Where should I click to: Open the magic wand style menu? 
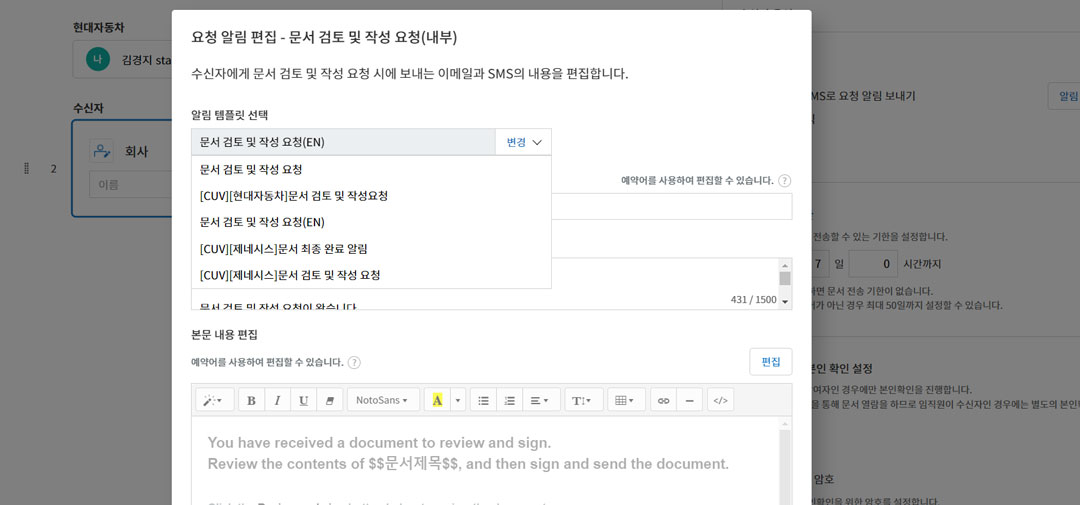pos(214,400)
